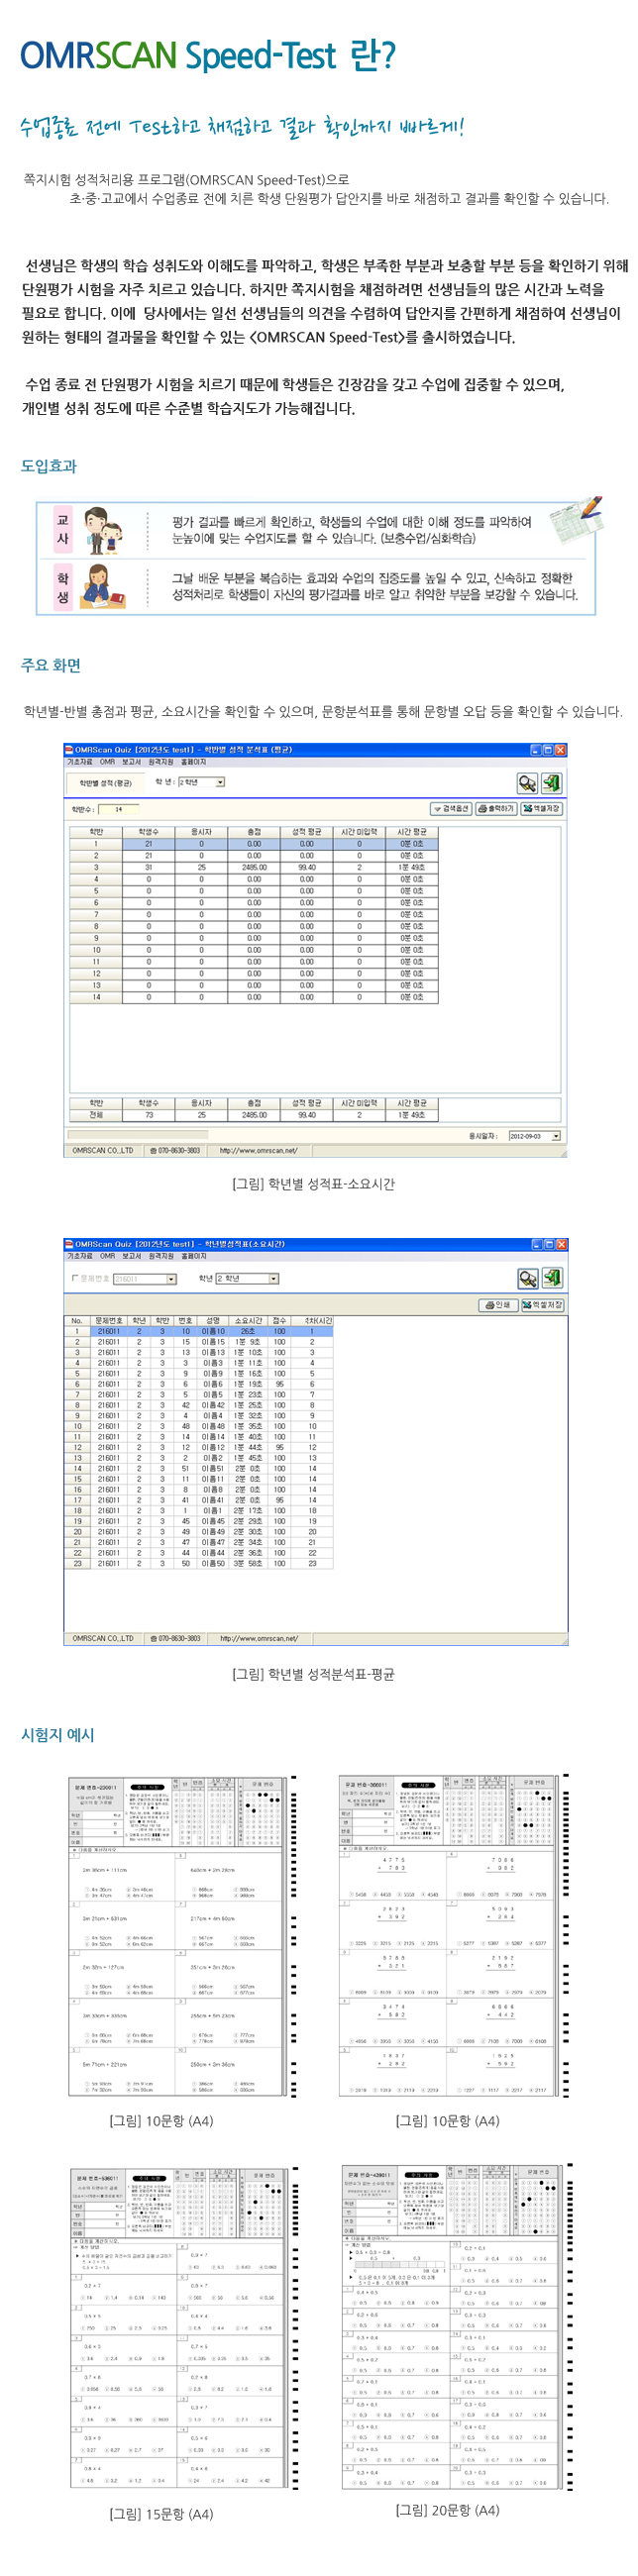Click the 엑셀저장 button in the average report window
Image resolution: width=638 pixels, height=2576 pixels.
tap(541, 809)
